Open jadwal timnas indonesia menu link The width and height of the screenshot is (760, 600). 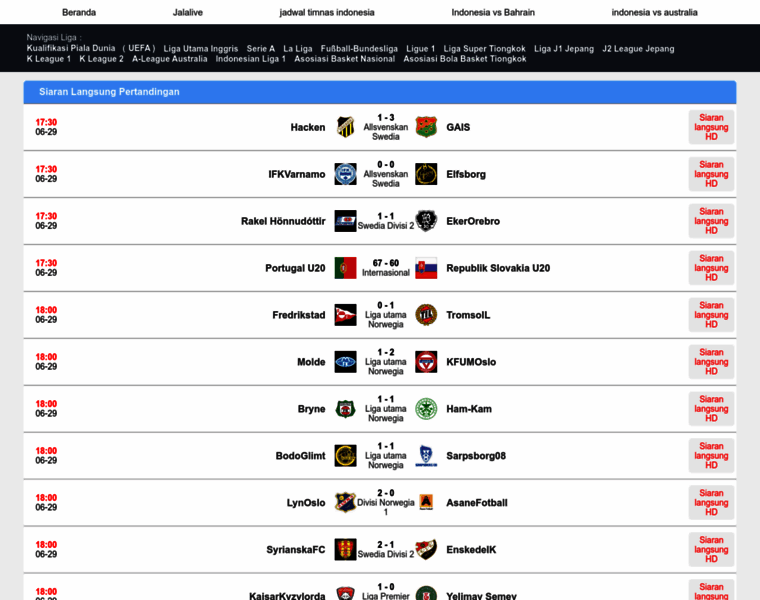(x=327, y=13)
